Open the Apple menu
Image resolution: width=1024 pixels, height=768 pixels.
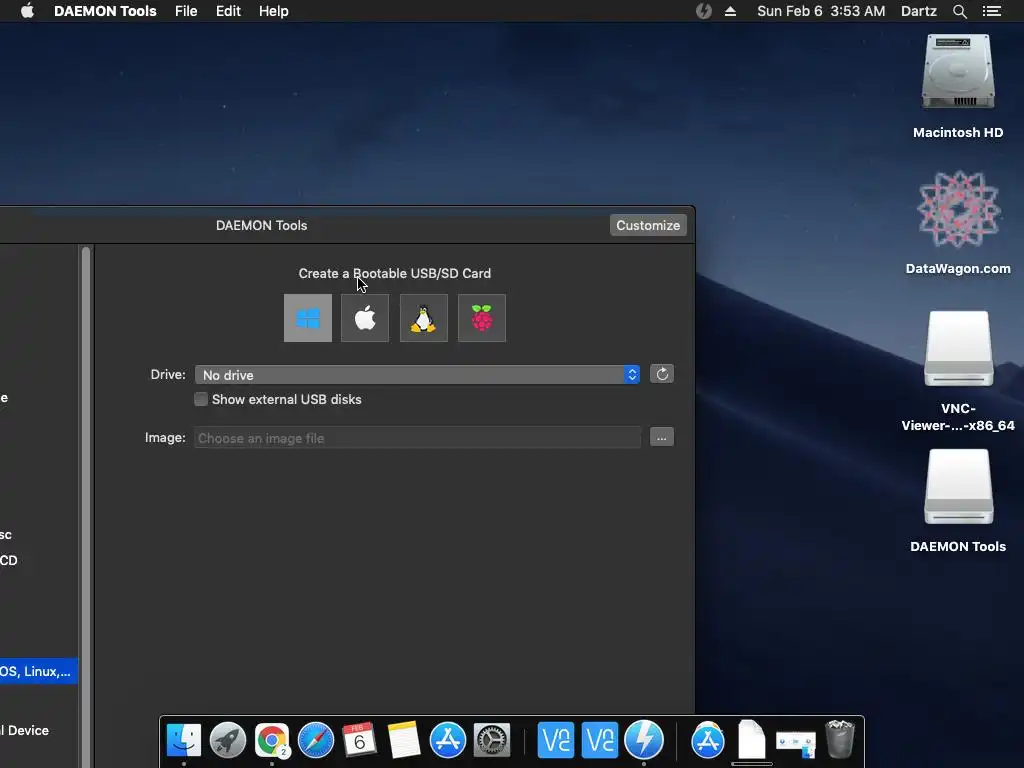coord(27,11)
